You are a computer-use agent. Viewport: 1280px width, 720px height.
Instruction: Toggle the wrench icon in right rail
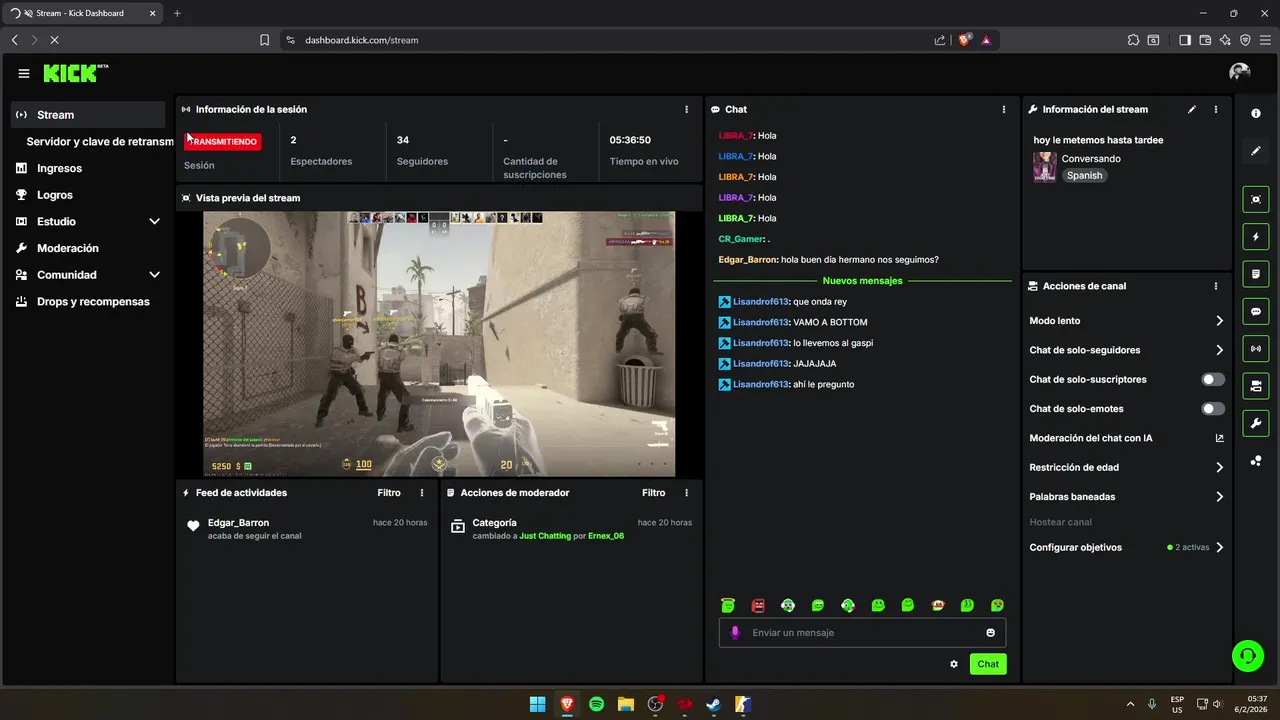click(x=1256, y=423)
